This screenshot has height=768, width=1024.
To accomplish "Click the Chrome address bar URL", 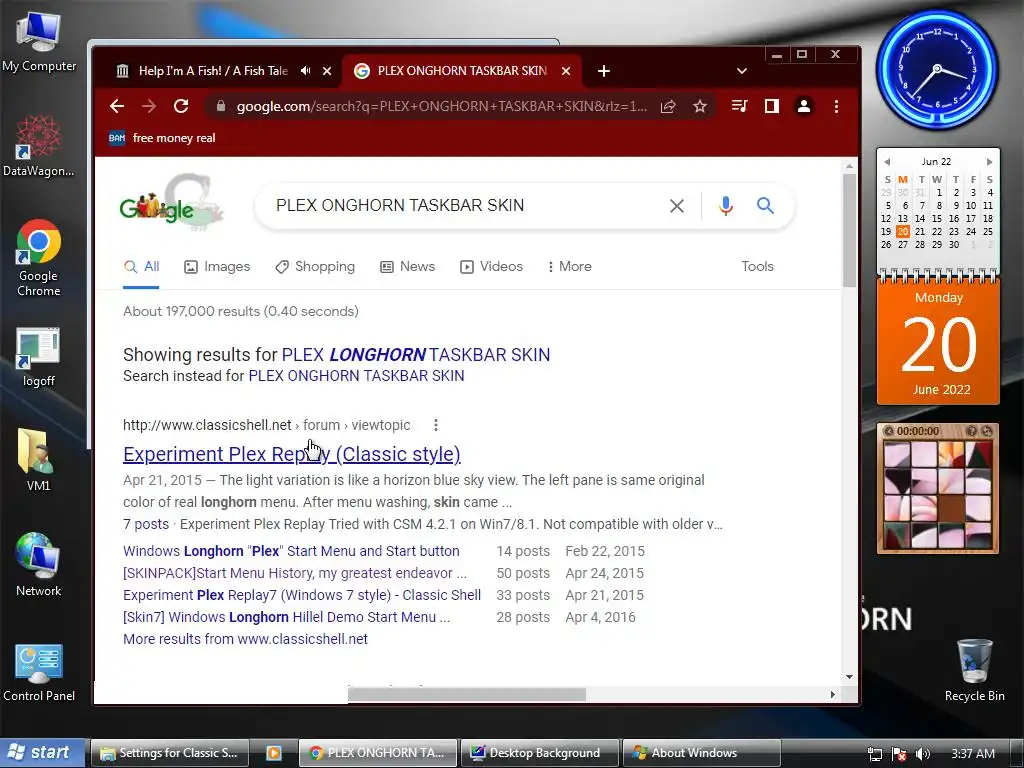I will [441, 106].
